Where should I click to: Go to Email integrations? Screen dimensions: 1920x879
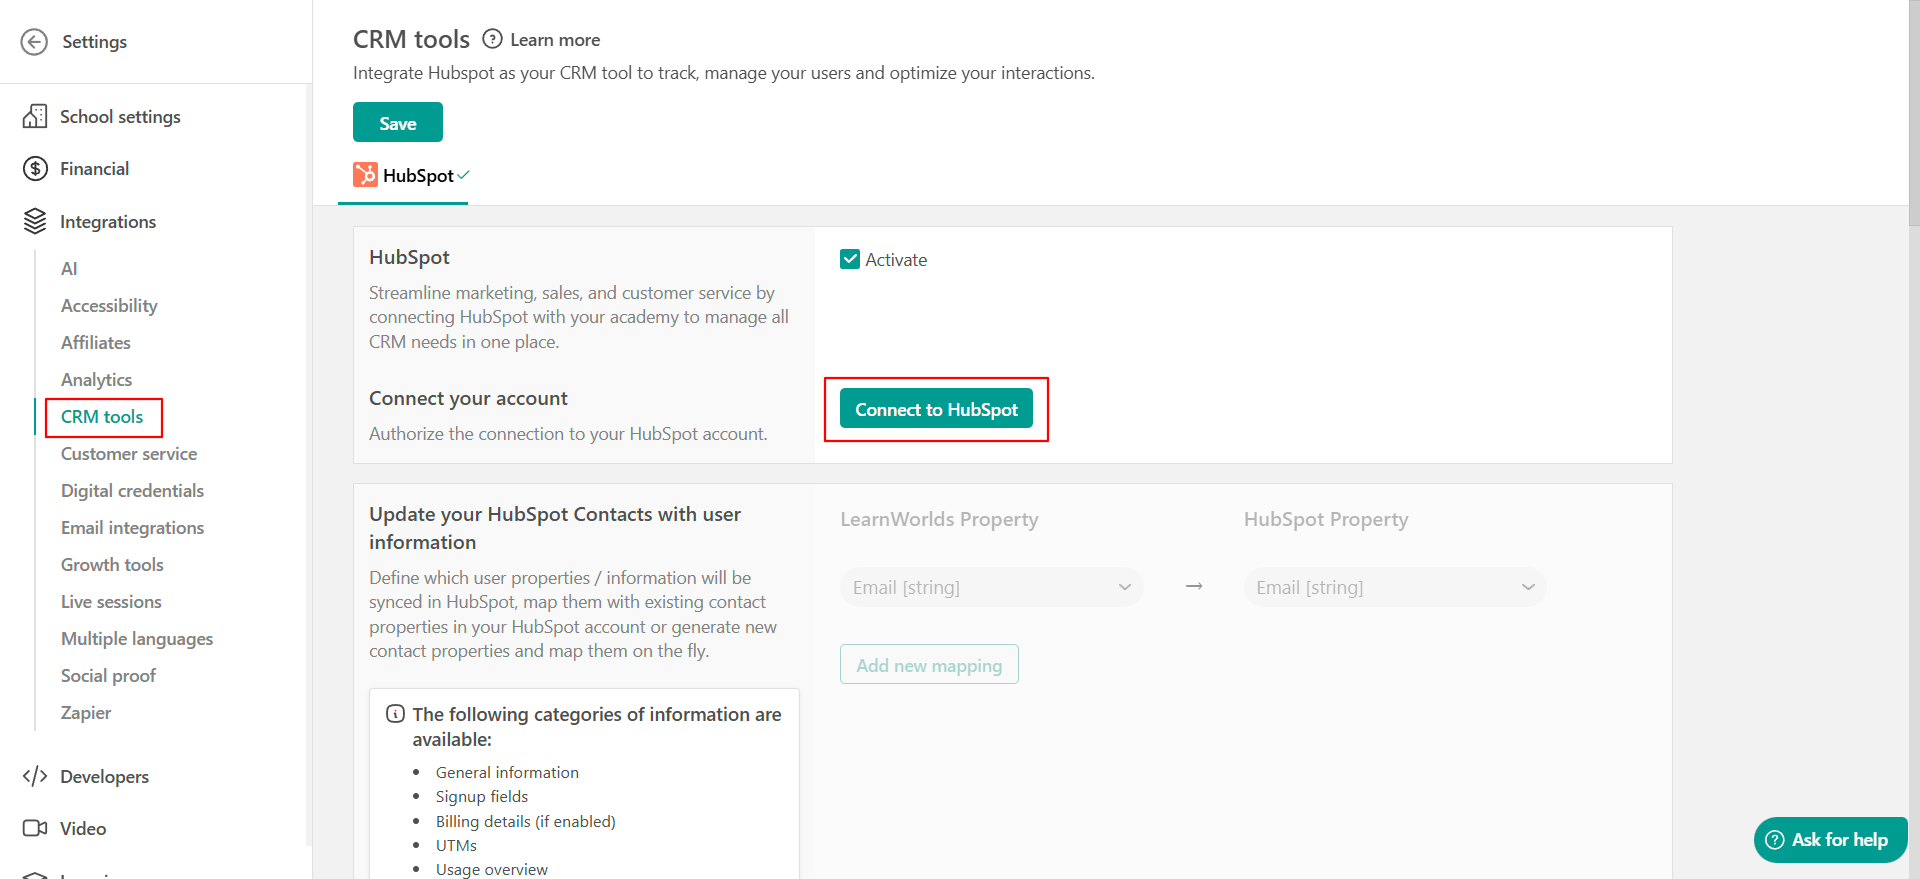pyautogui.click(x=132, y=527)
